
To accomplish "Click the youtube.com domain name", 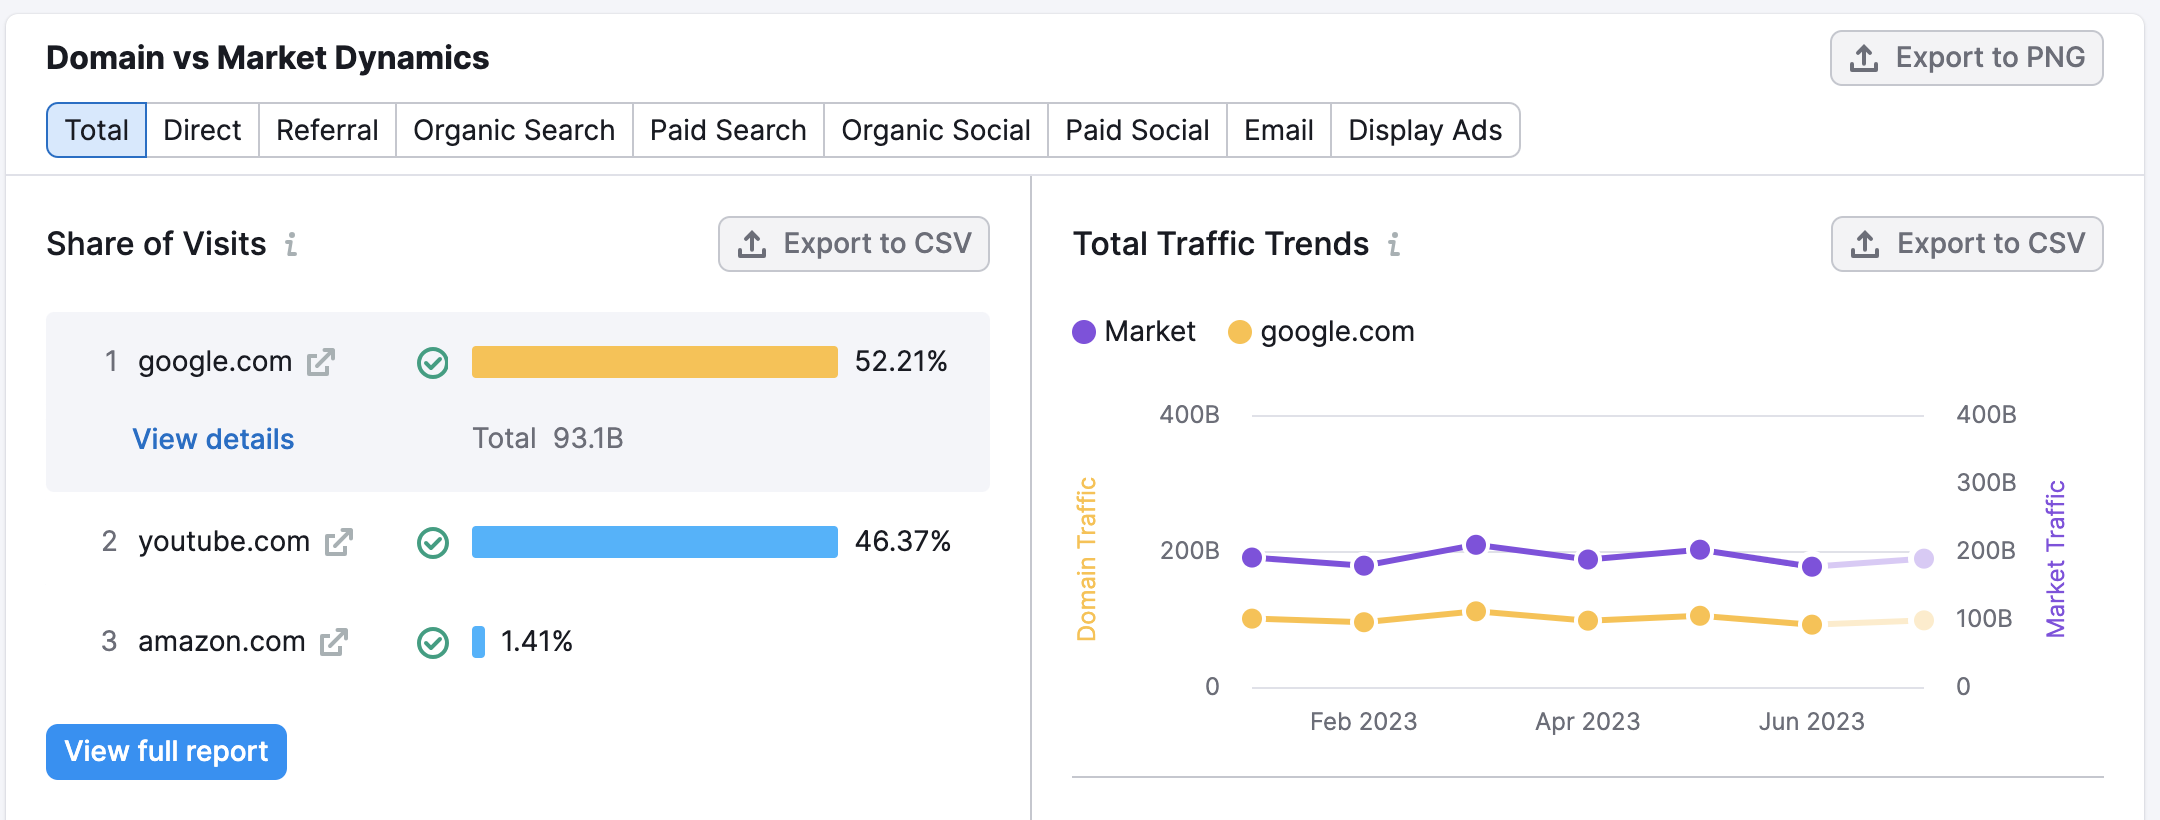I will pyautogui.click(x=224, y=542).
